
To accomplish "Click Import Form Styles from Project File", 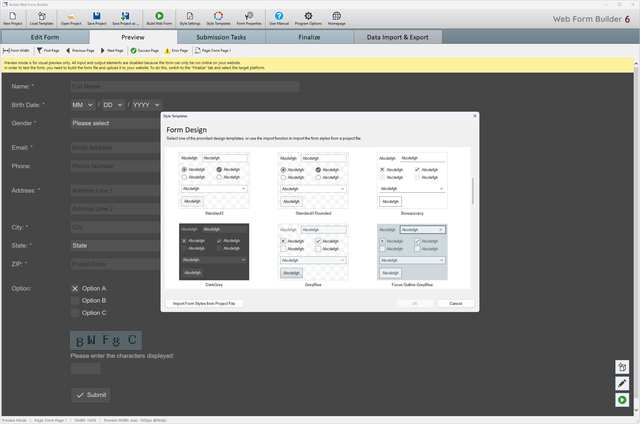I will [x=204, y=304].
